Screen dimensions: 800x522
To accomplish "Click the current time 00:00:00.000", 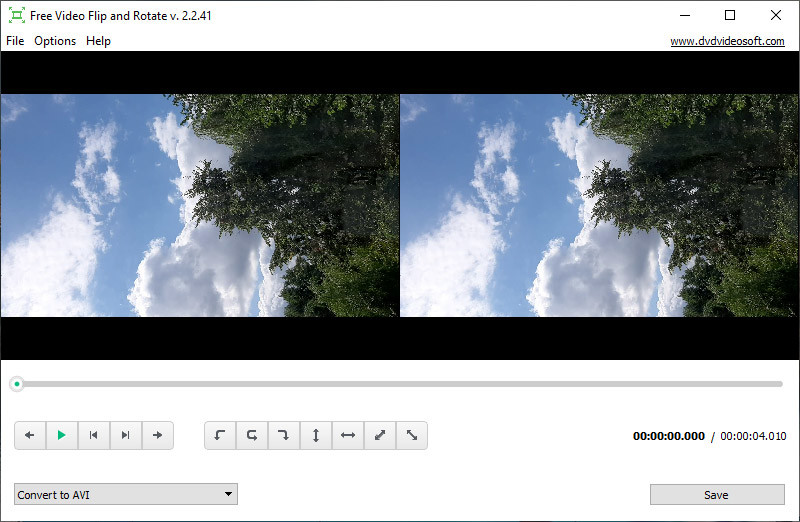I will pos(668,436).
